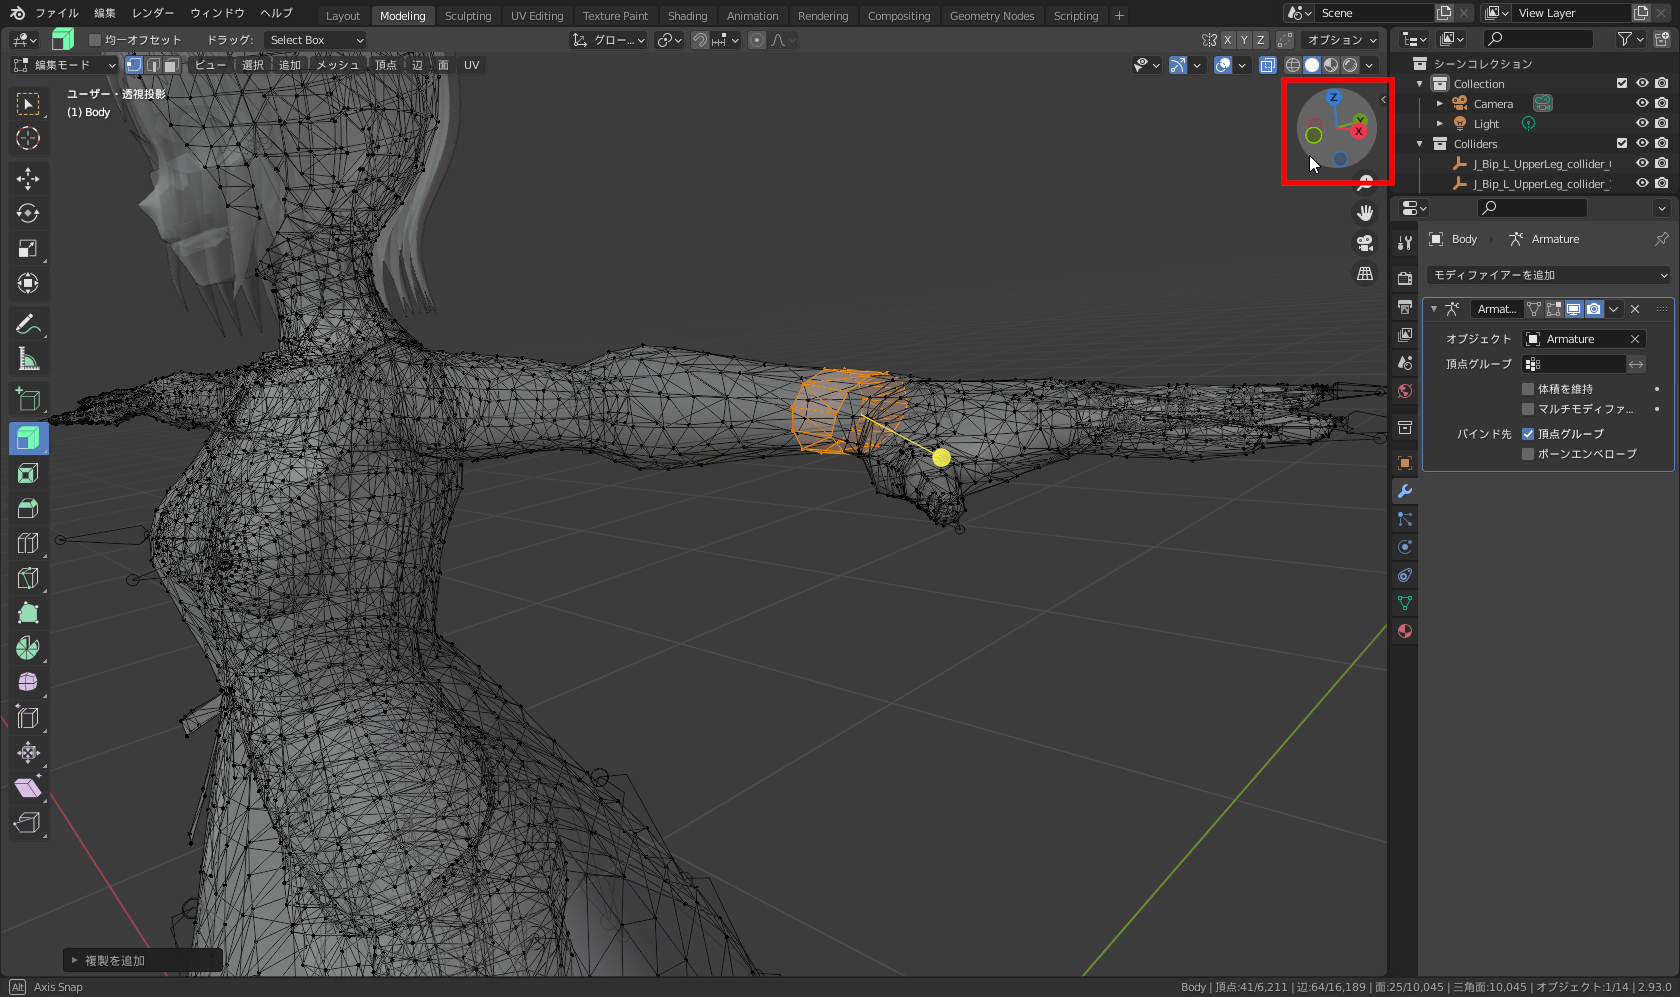Switch to the Sculpting workspace tab
This screenshot has height=997, width=1680.
pyautogui.click(x=468, y=16)
